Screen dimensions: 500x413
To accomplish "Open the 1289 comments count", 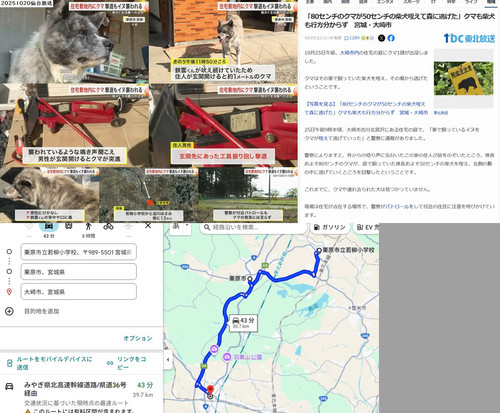I will (x=352, y=38).
